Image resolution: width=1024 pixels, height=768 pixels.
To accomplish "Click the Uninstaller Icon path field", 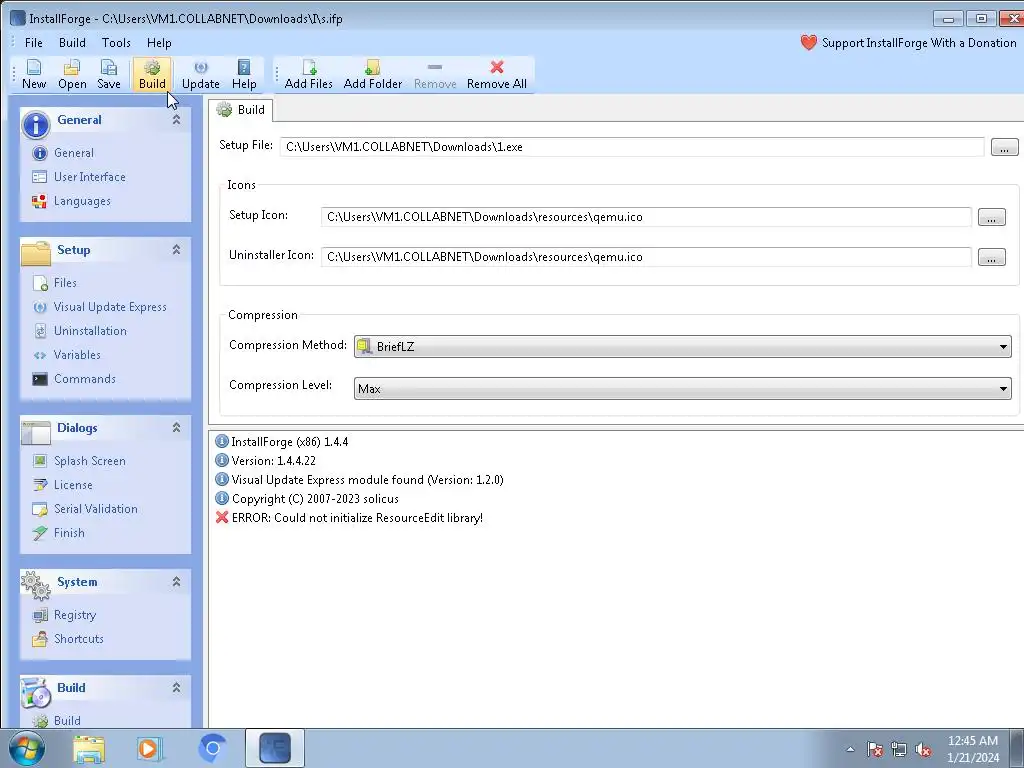I will pyautogui.click(x=646, y=257).
